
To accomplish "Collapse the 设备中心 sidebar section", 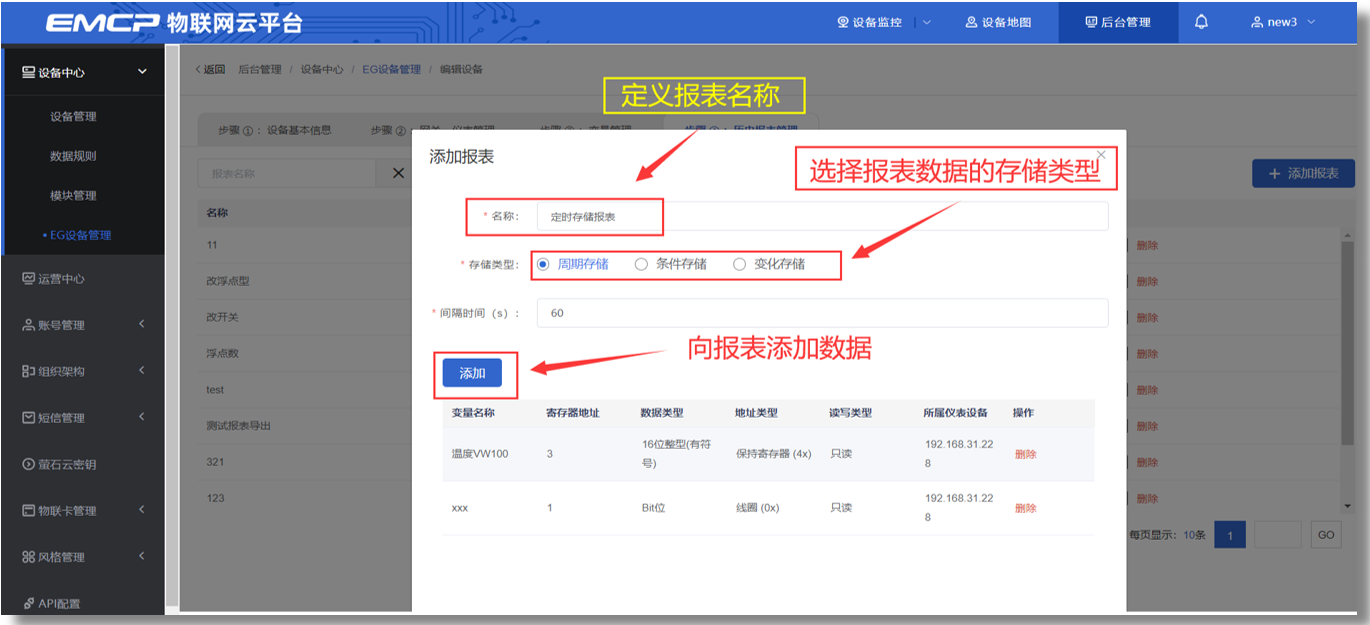I will pos(142,71).
